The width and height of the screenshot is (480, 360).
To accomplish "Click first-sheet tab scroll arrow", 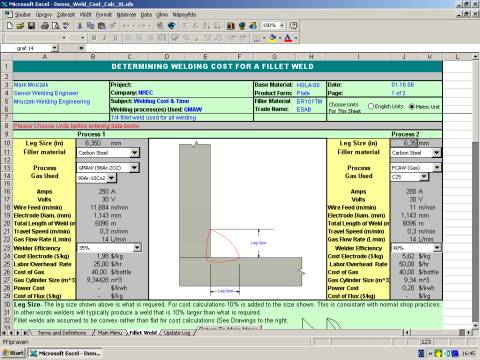I will 4,333.
